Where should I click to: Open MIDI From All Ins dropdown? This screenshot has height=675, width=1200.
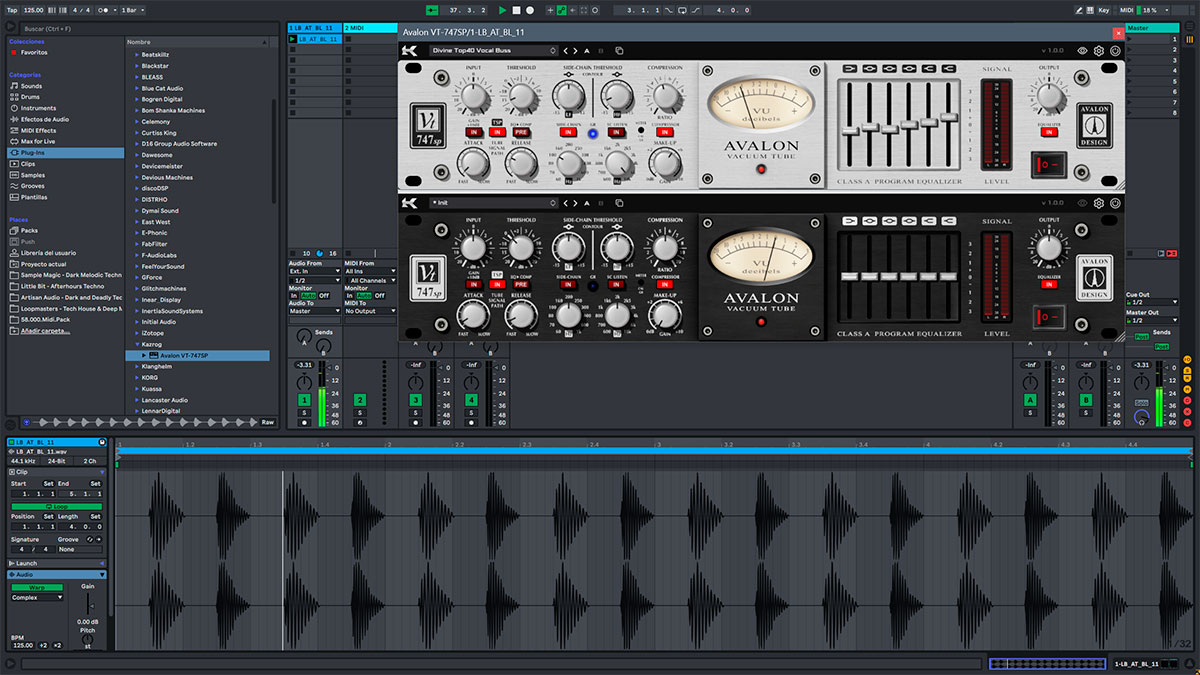pos(370,271)
